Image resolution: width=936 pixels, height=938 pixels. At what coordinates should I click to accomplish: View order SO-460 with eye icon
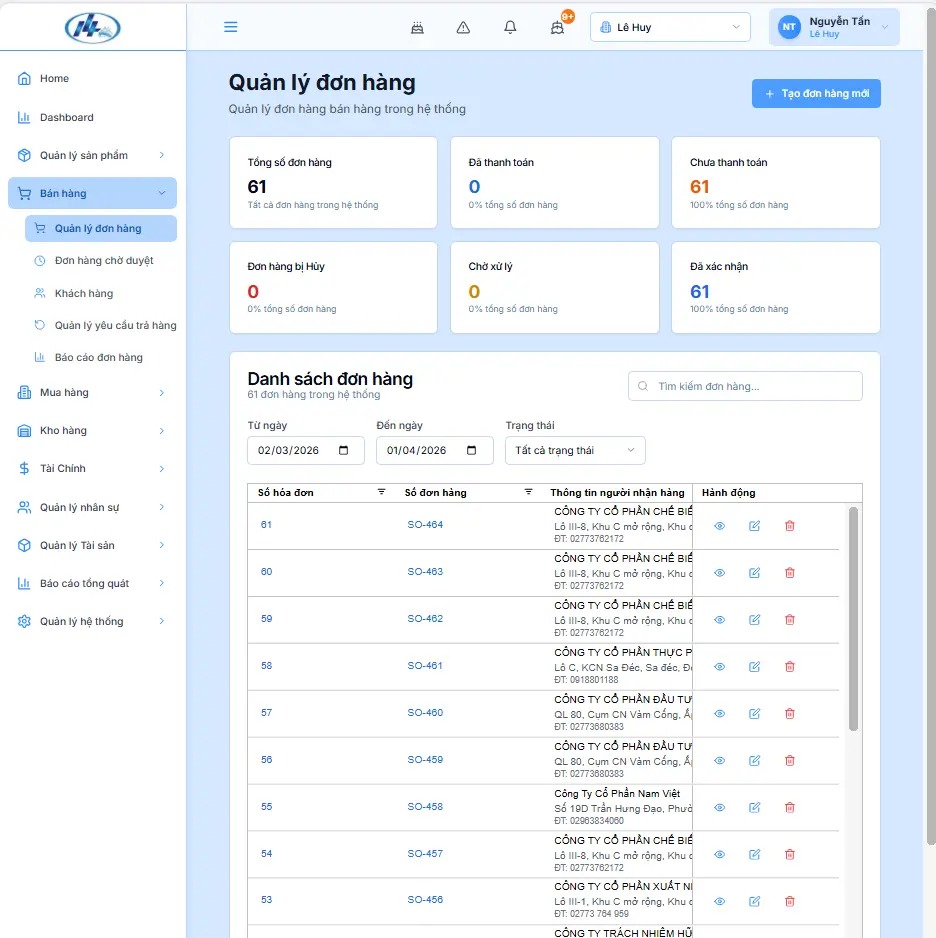point(719,714)
